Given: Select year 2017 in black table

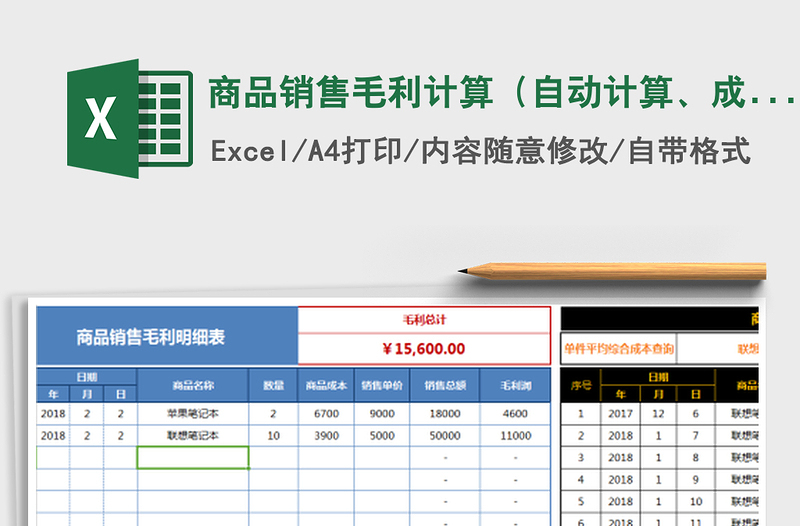Looking at the screenshot, I should pos(620,414).
